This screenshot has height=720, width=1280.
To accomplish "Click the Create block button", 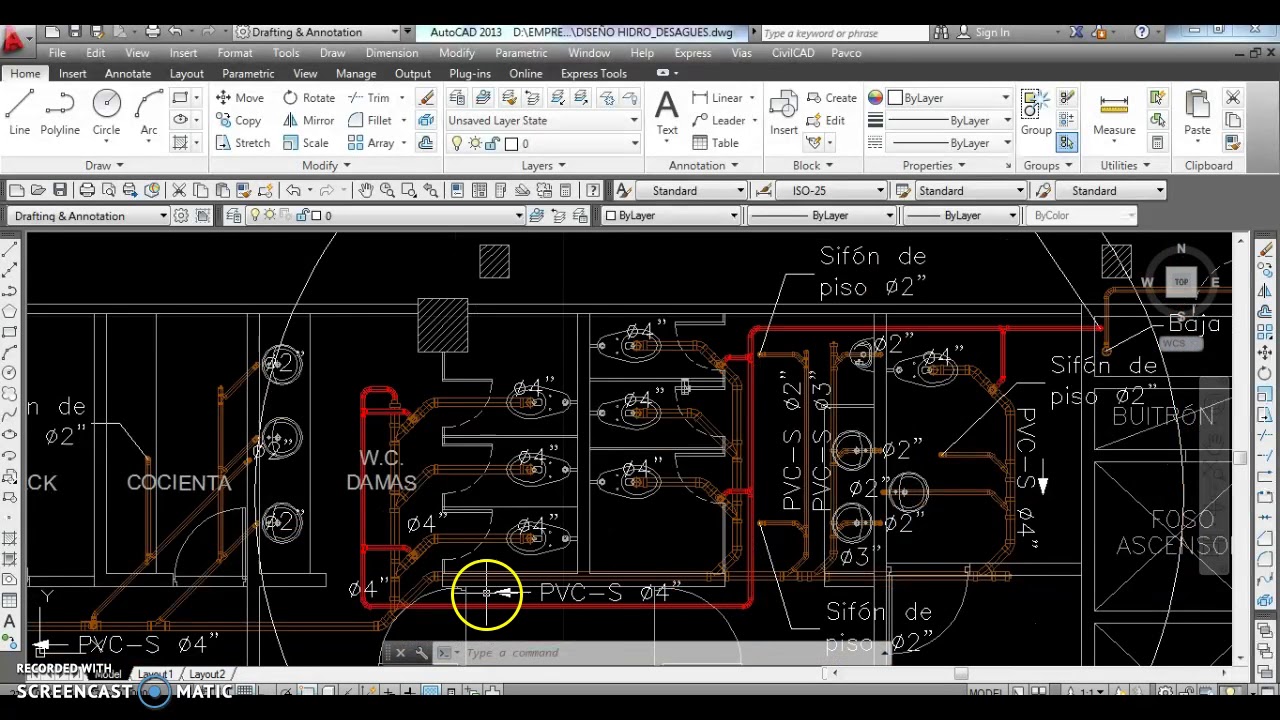I will tap(832, 98).
